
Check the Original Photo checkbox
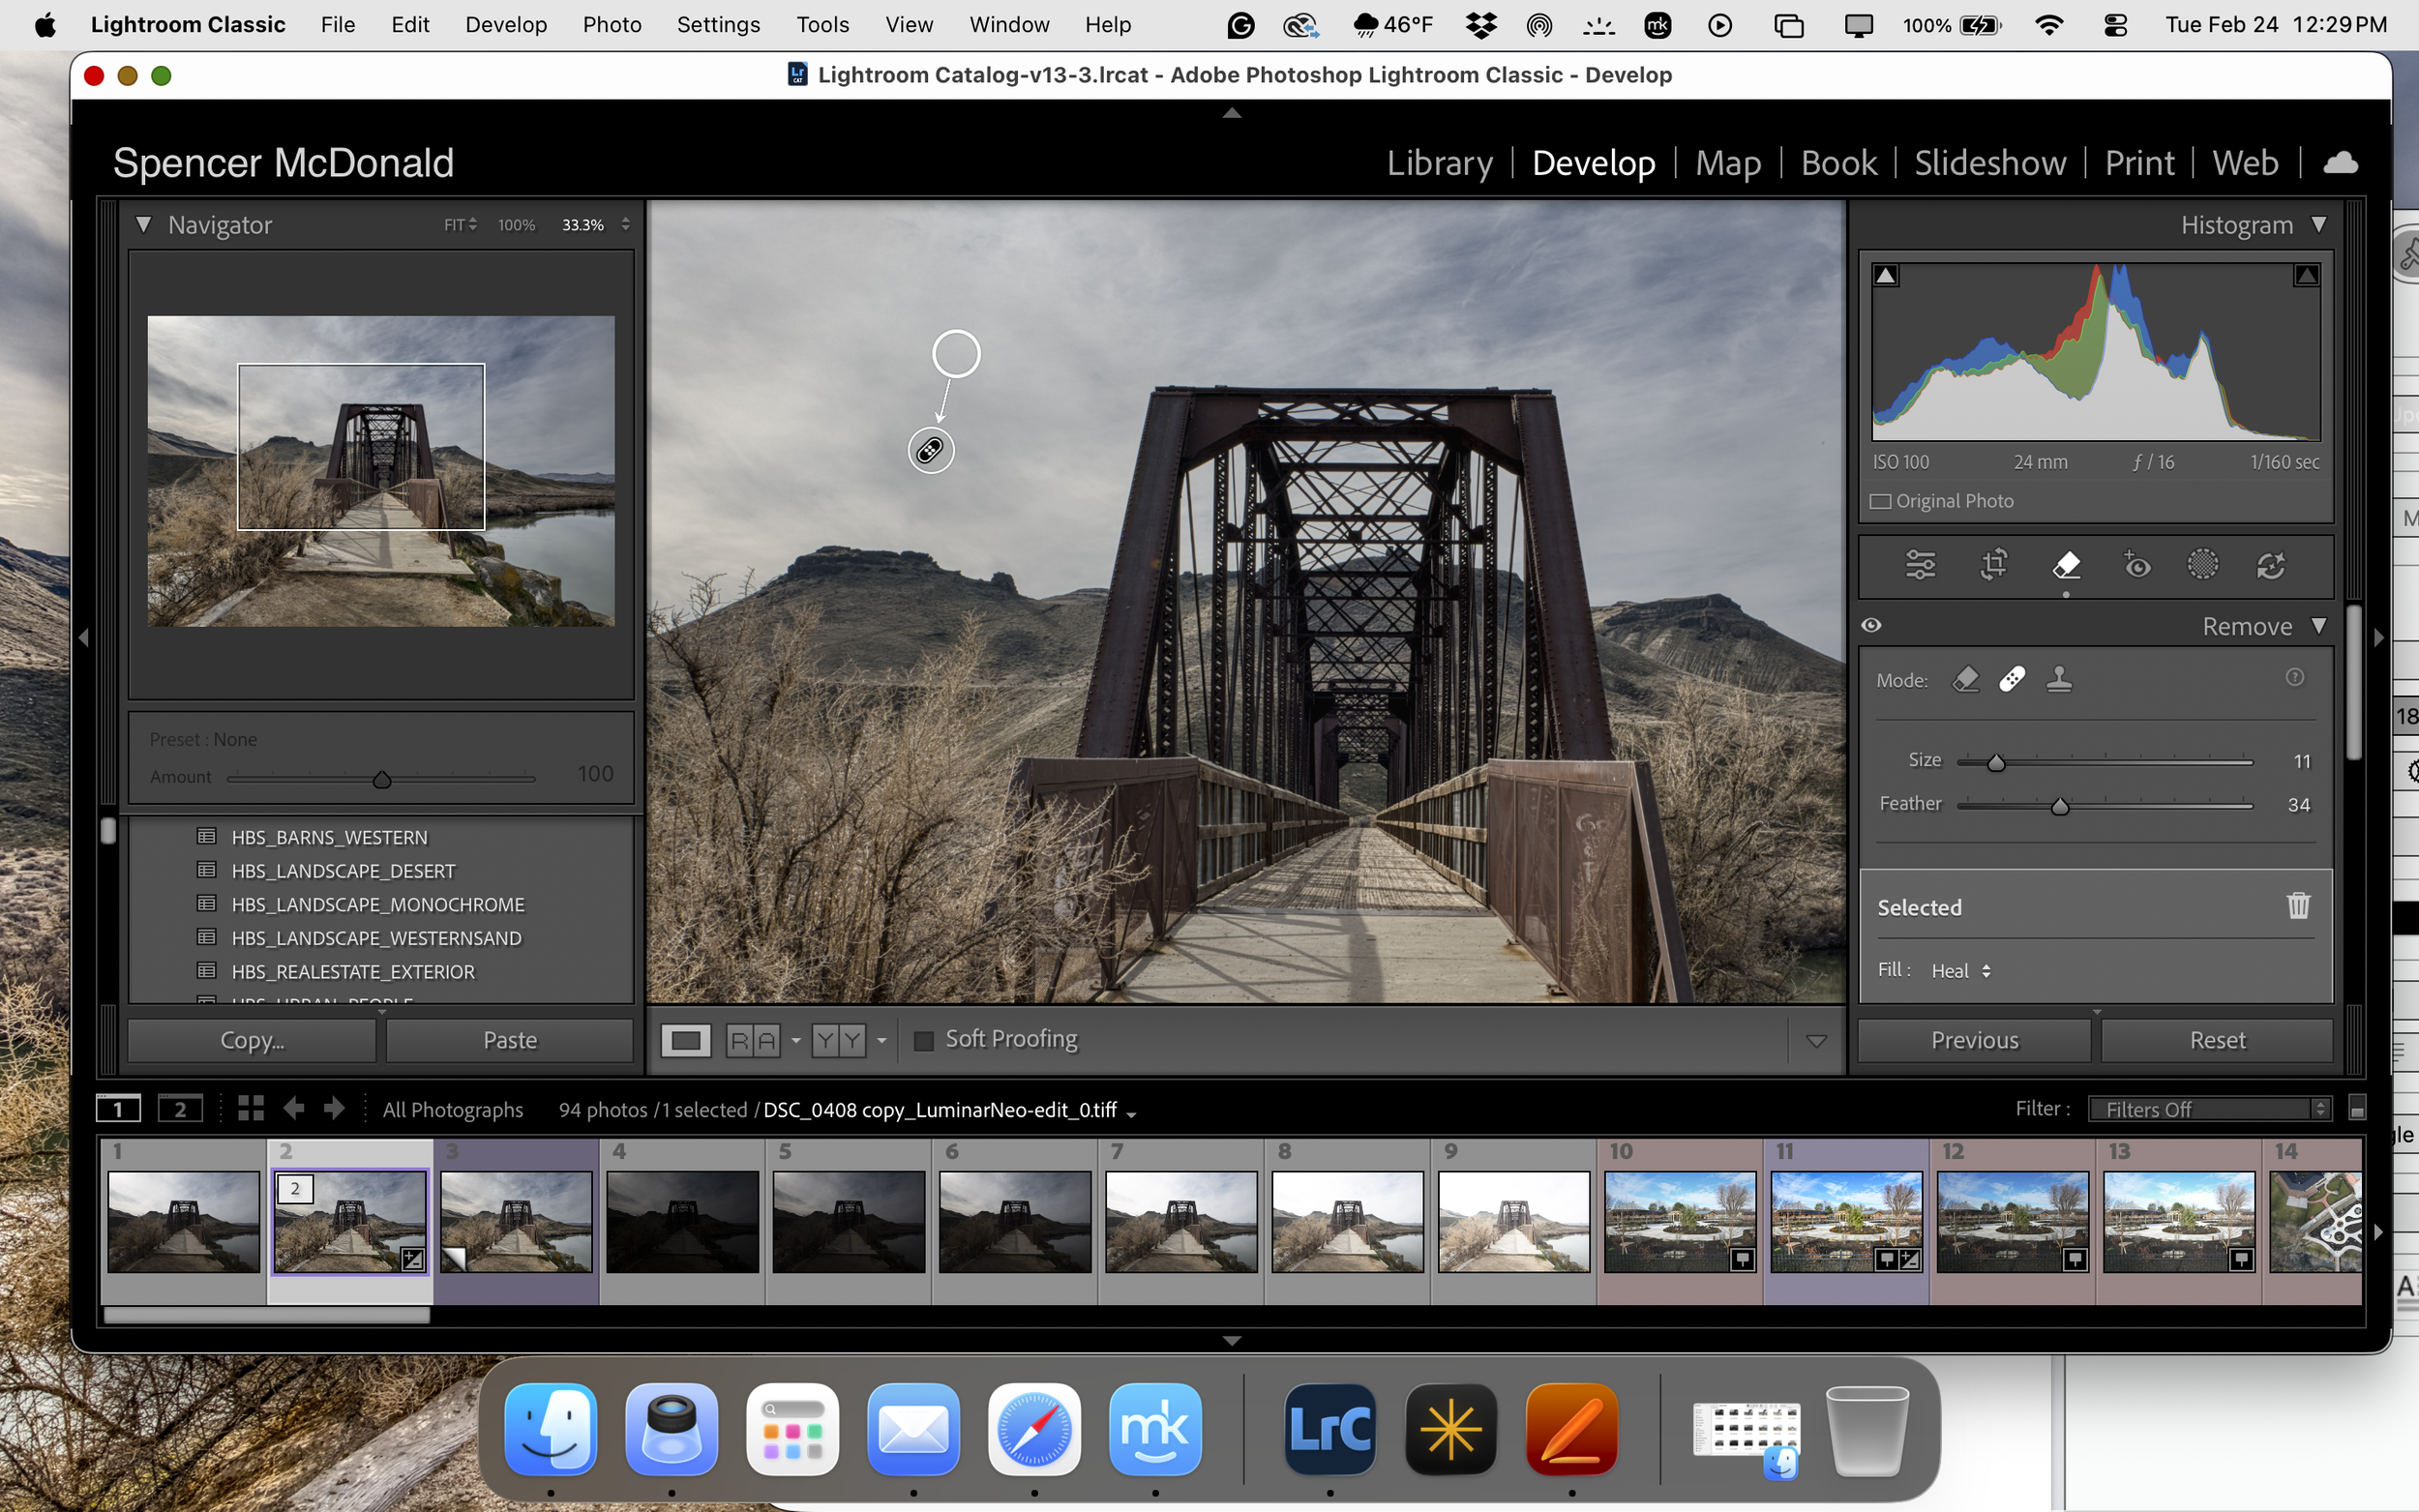pyautogui.click(x=1881, y=501)
